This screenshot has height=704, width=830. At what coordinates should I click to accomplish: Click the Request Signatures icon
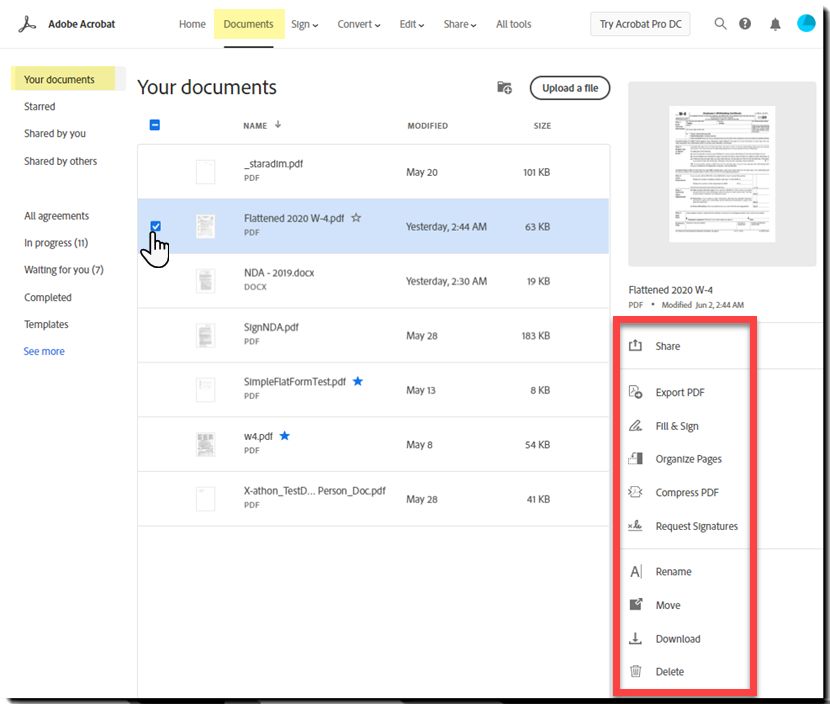(x=635, y=526)
